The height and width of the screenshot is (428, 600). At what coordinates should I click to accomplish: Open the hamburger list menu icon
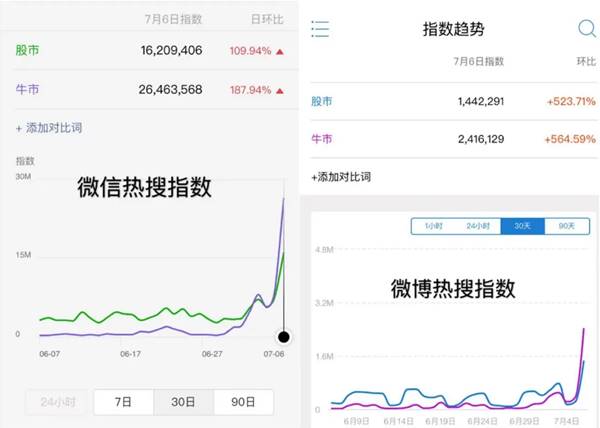click(320, 29)
